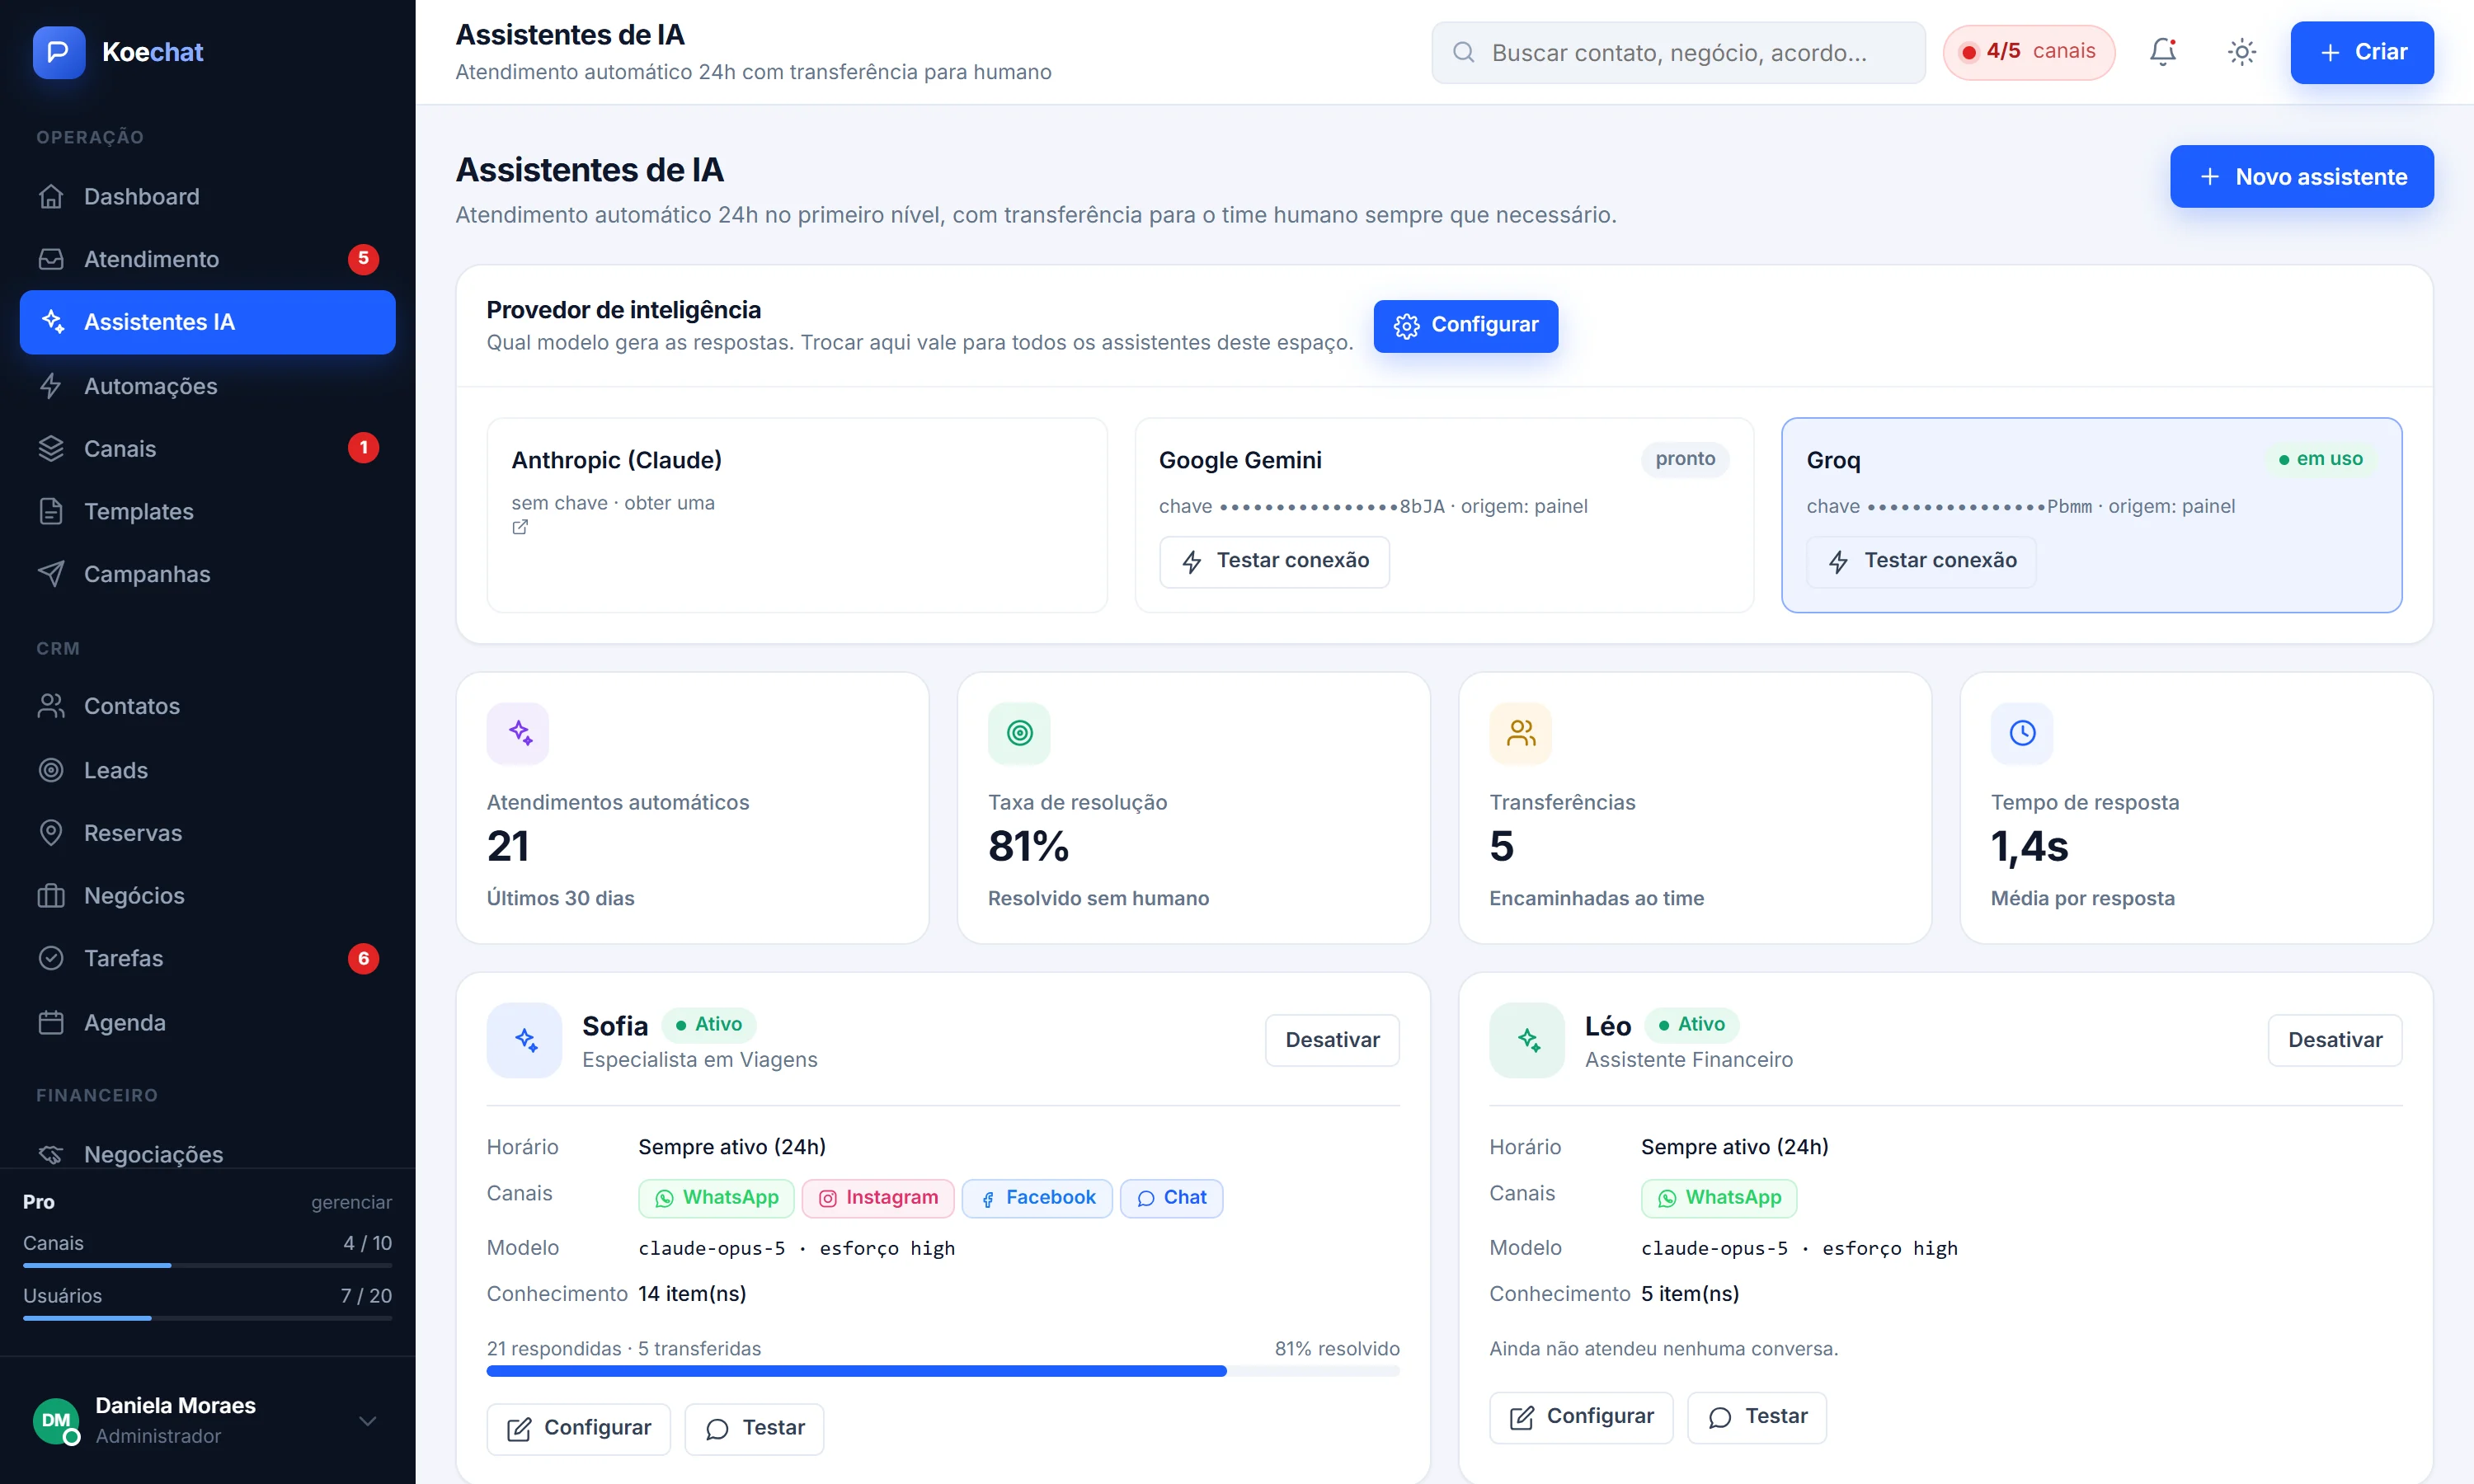Click Daniela Moraes DM avatar
This screenshot has height=1484, width=2474.
(x=56, y=1420)
